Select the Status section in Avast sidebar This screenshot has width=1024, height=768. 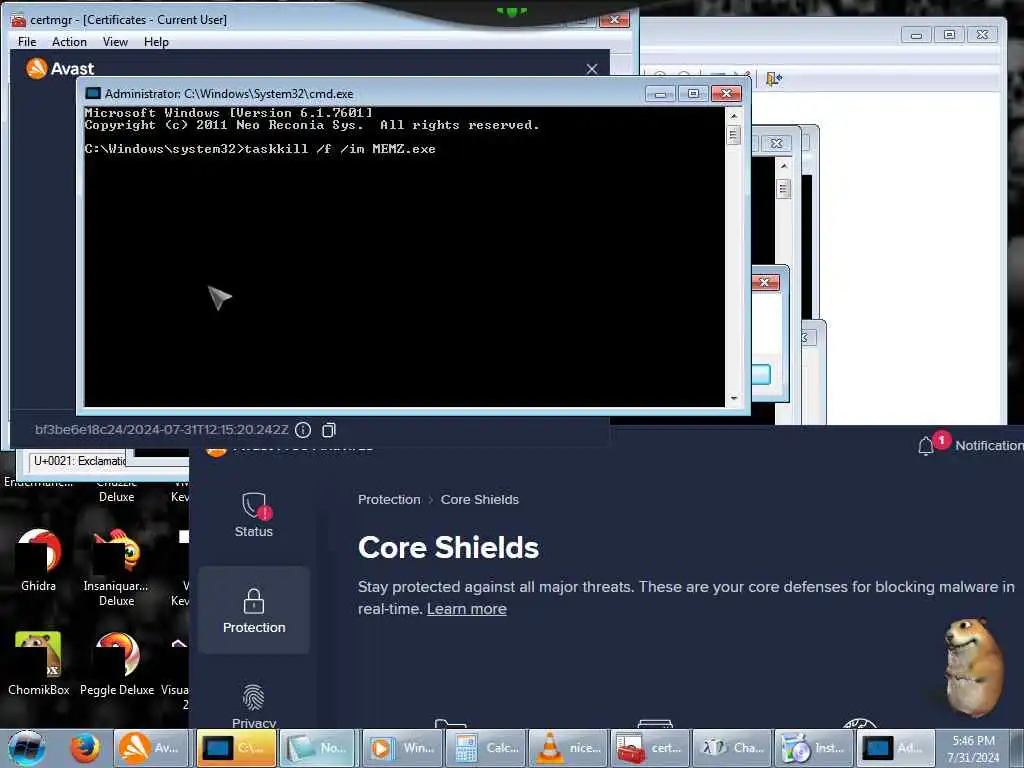point(254,515)
